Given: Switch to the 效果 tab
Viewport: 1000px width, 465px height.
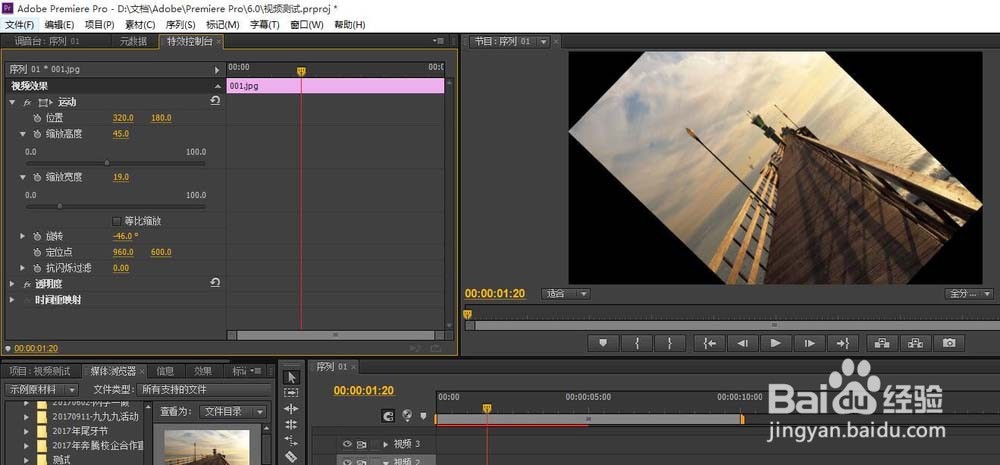Looking at the screenshot, I should tap(203, 371).
